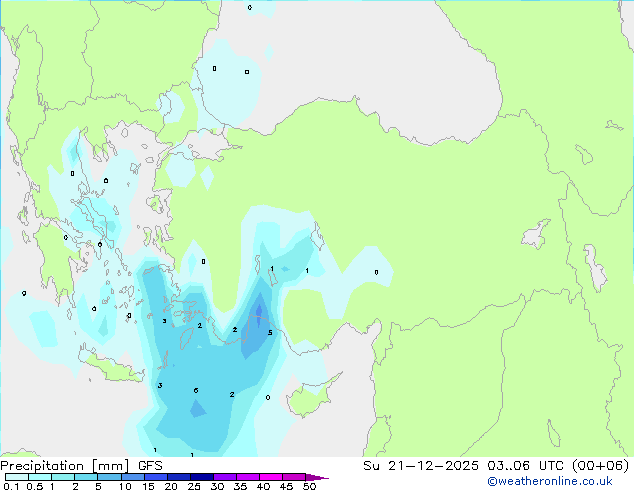Pick the 0.5–1 mm legend color box
Screen dimensions: 634x490
(x=40, y=477)
